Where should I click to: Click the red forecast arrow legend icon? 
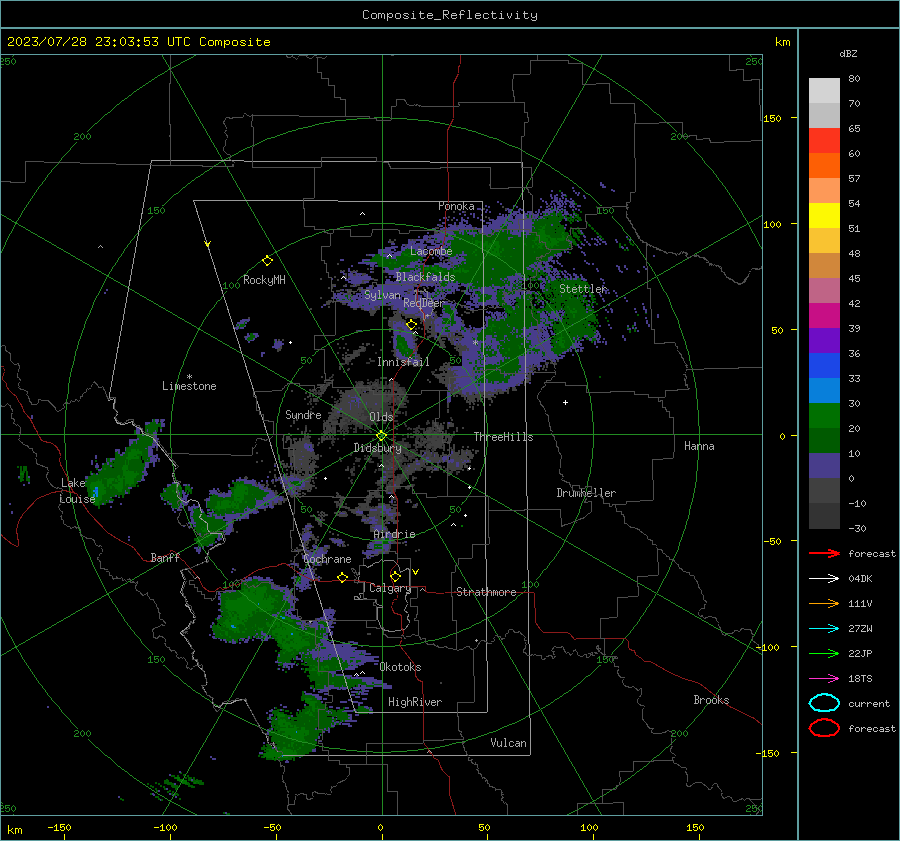coord(824,553)
